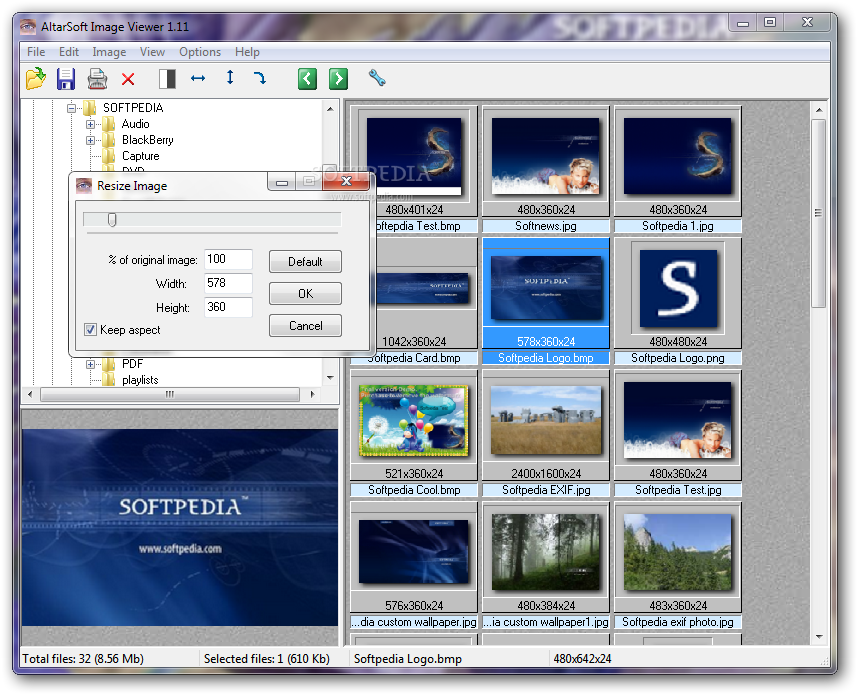The image size is (858, 695).
Task: Rotate image with the curved arrow icon
Action: coord(260,78)
